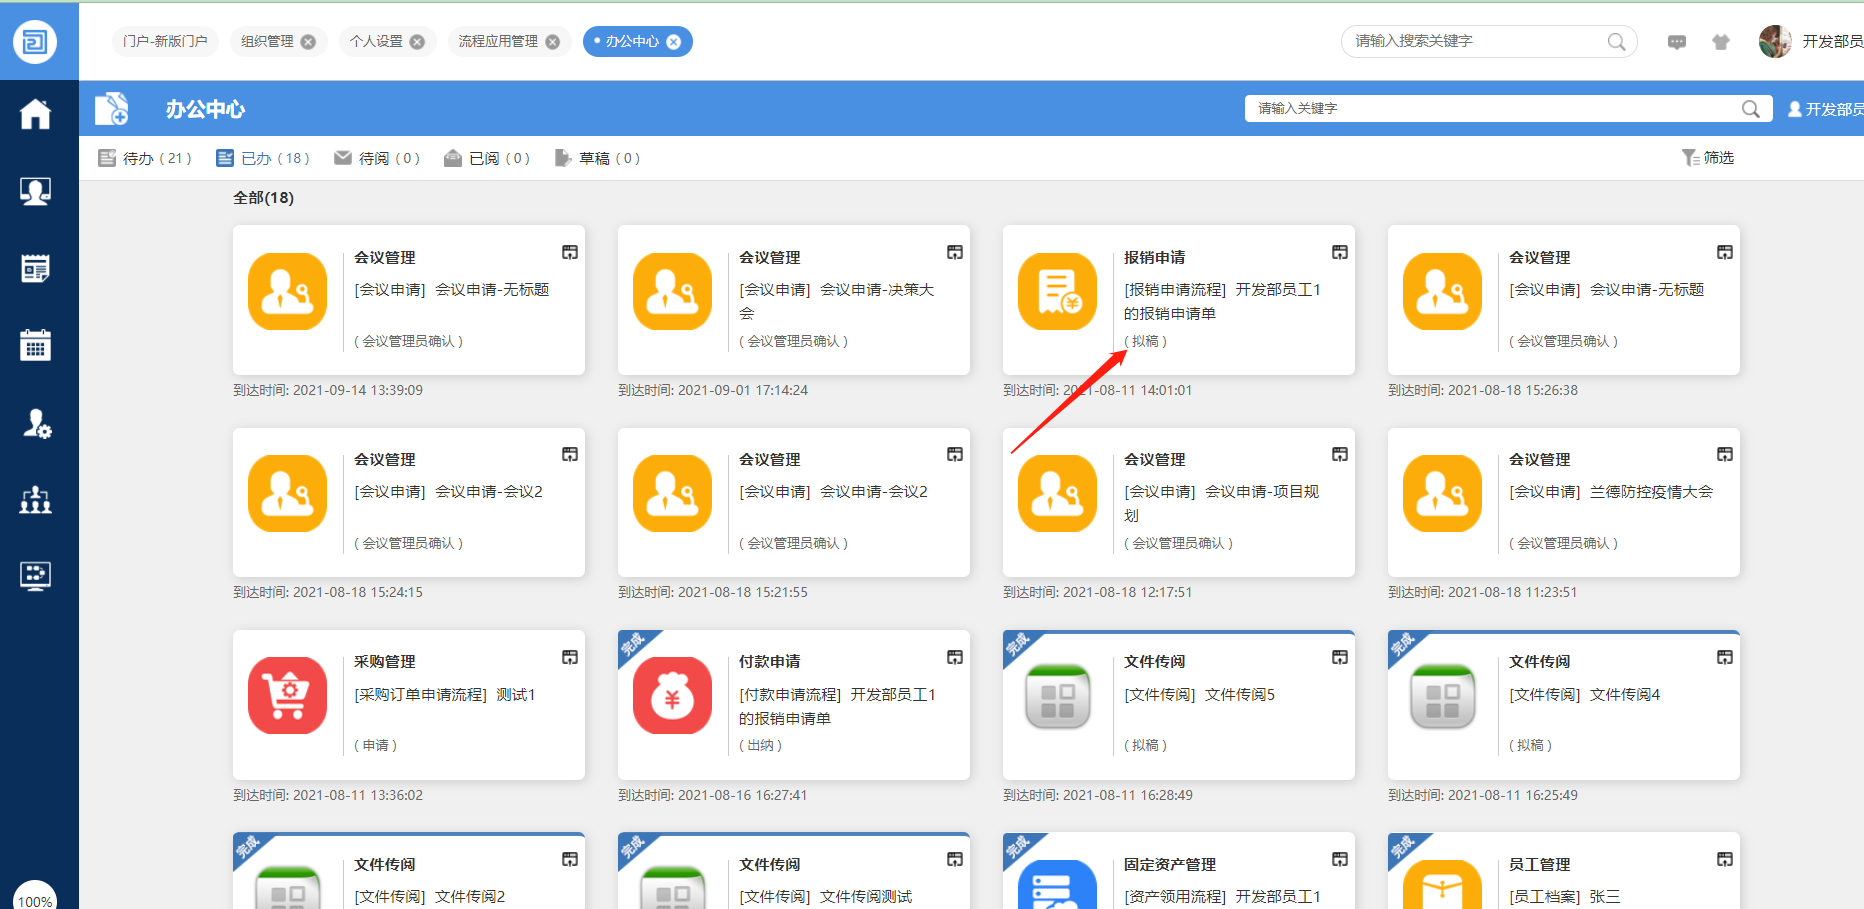Click the home icon in left sidebar
This screenshot has width=1864, height=909.
pyautogui.click(x=36, y=114)
